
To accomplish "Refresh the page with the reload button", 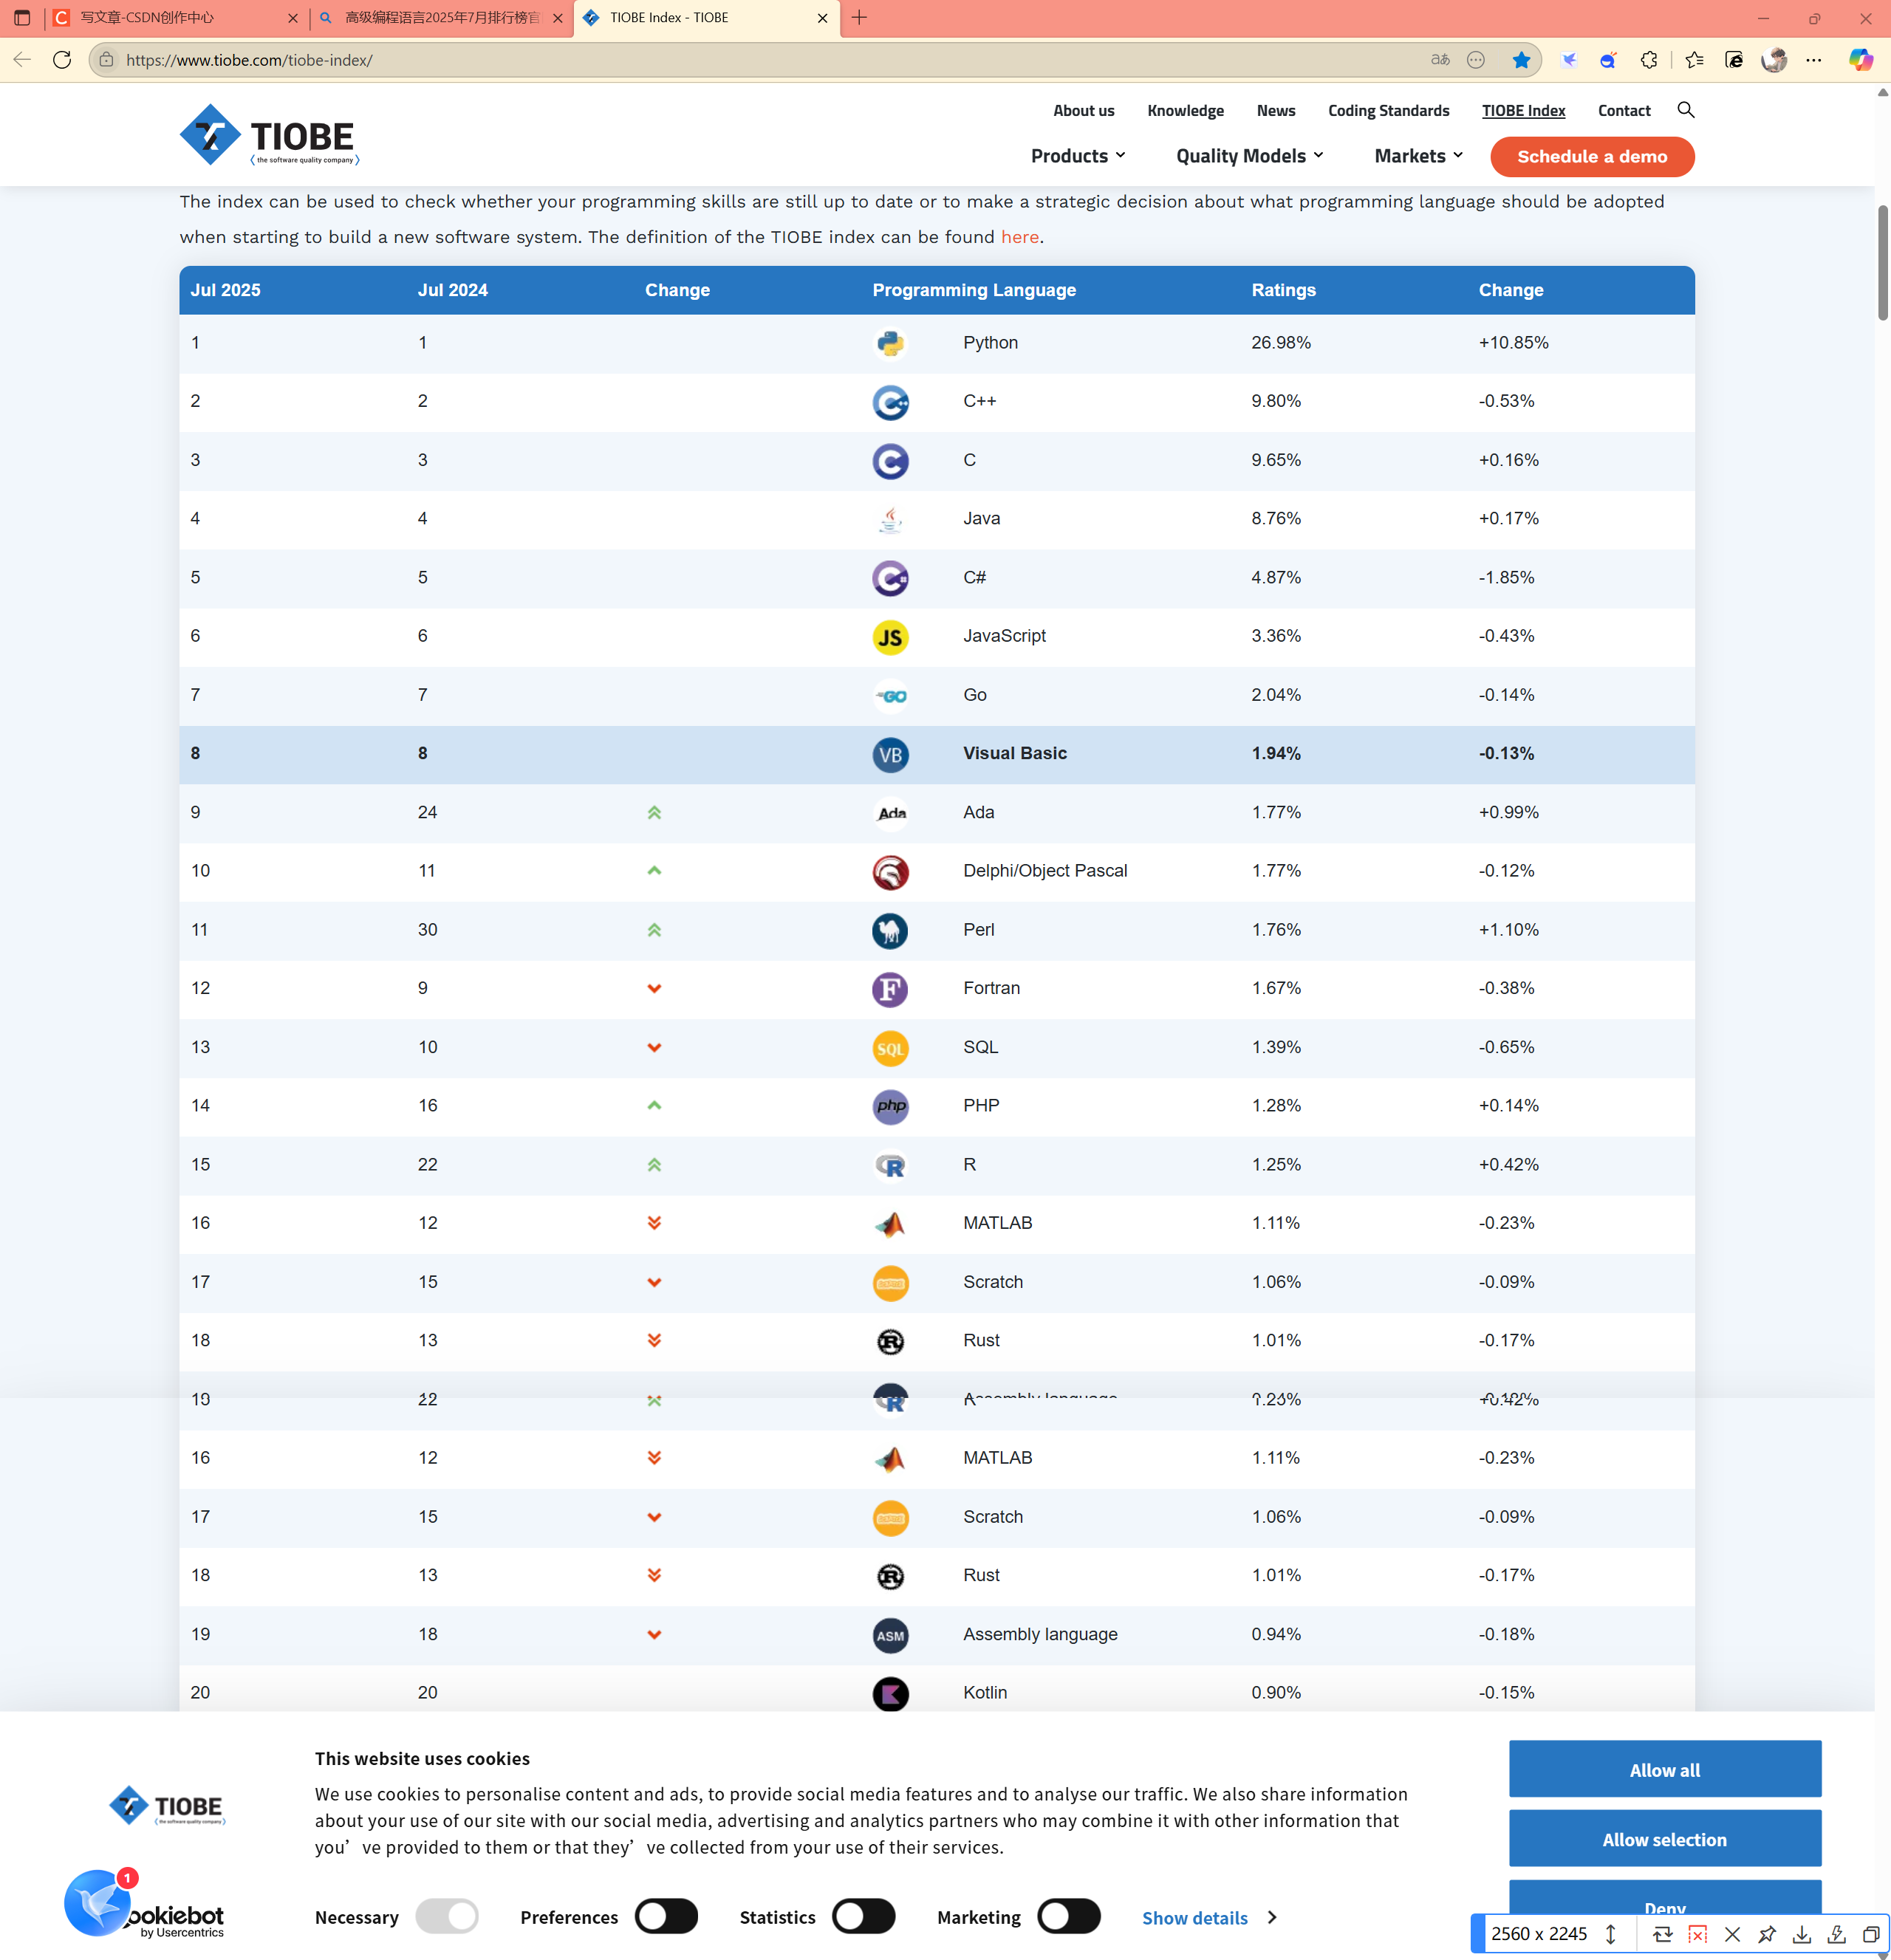I will click(x=62, y=60).
